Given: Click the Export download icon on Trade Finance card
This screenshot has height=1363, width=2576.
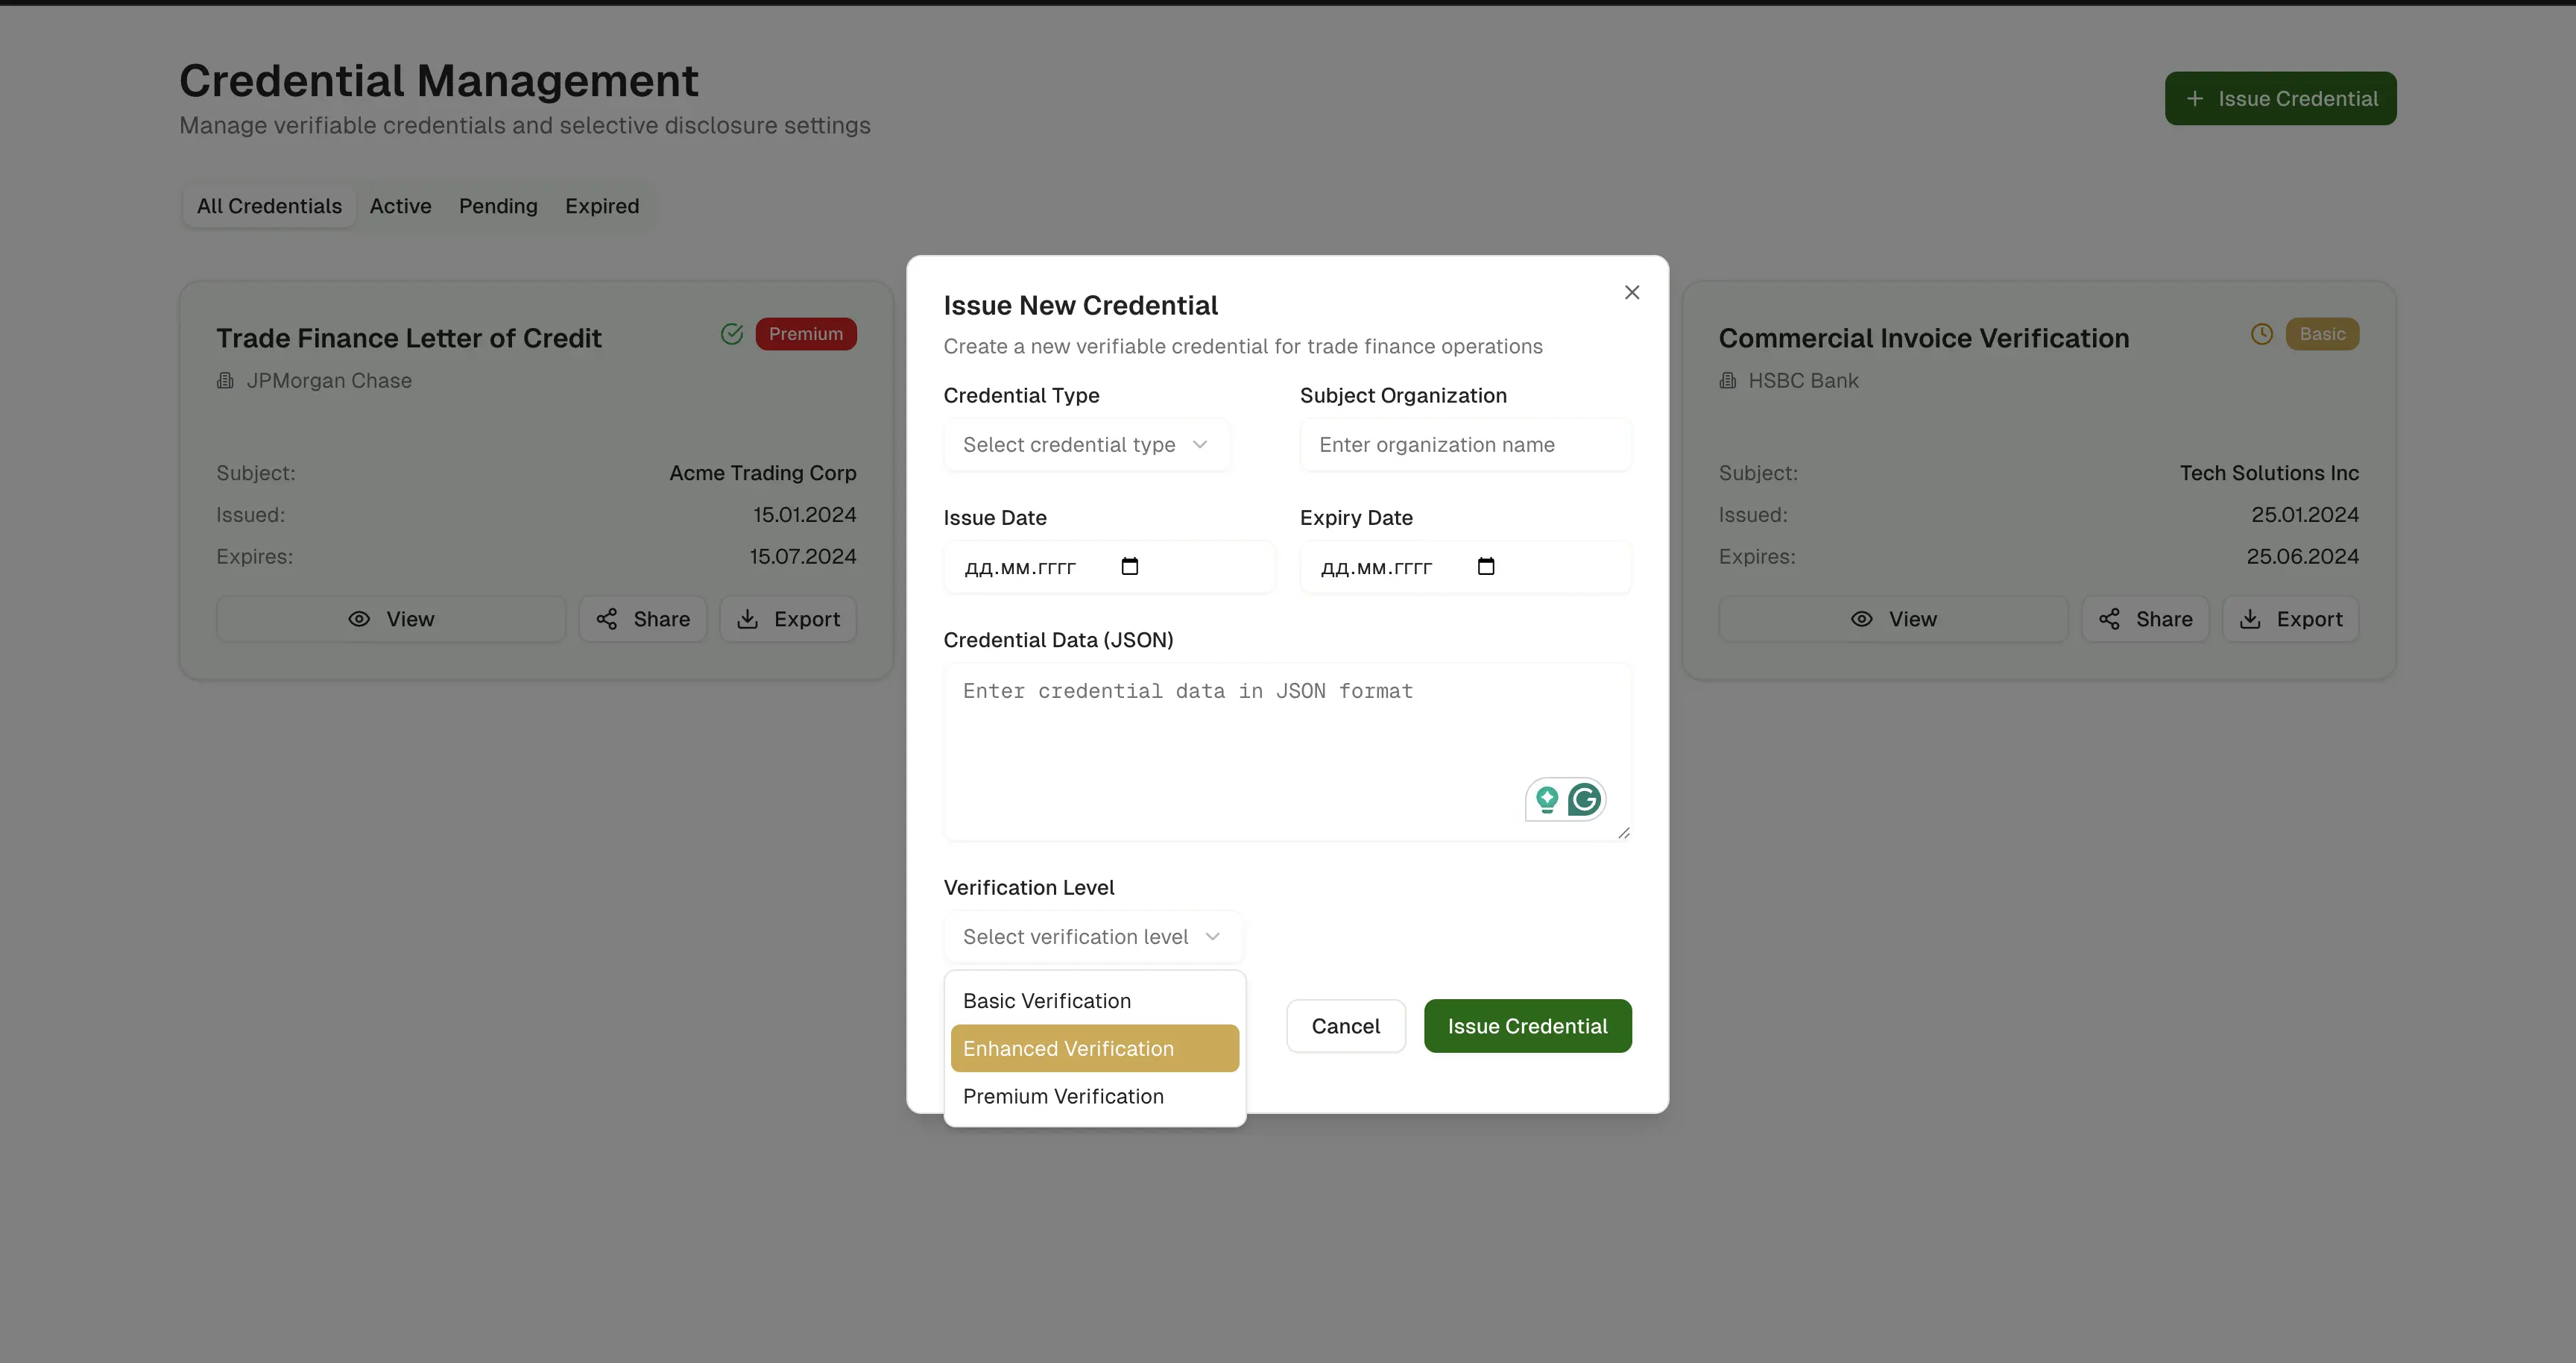Looking at the screenshot, I should point(748,619).
